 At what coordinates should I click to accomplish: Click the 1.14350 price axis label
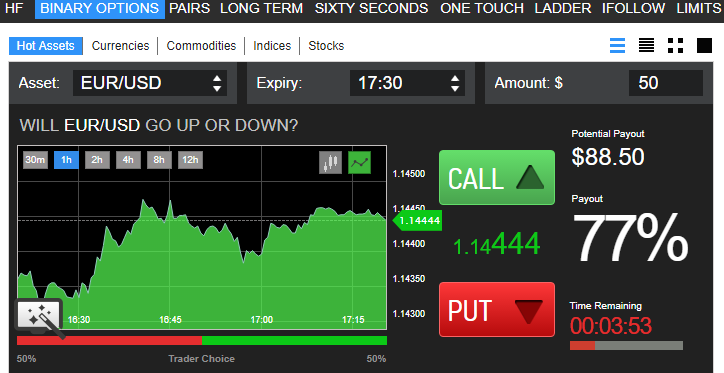pos(409,279)
